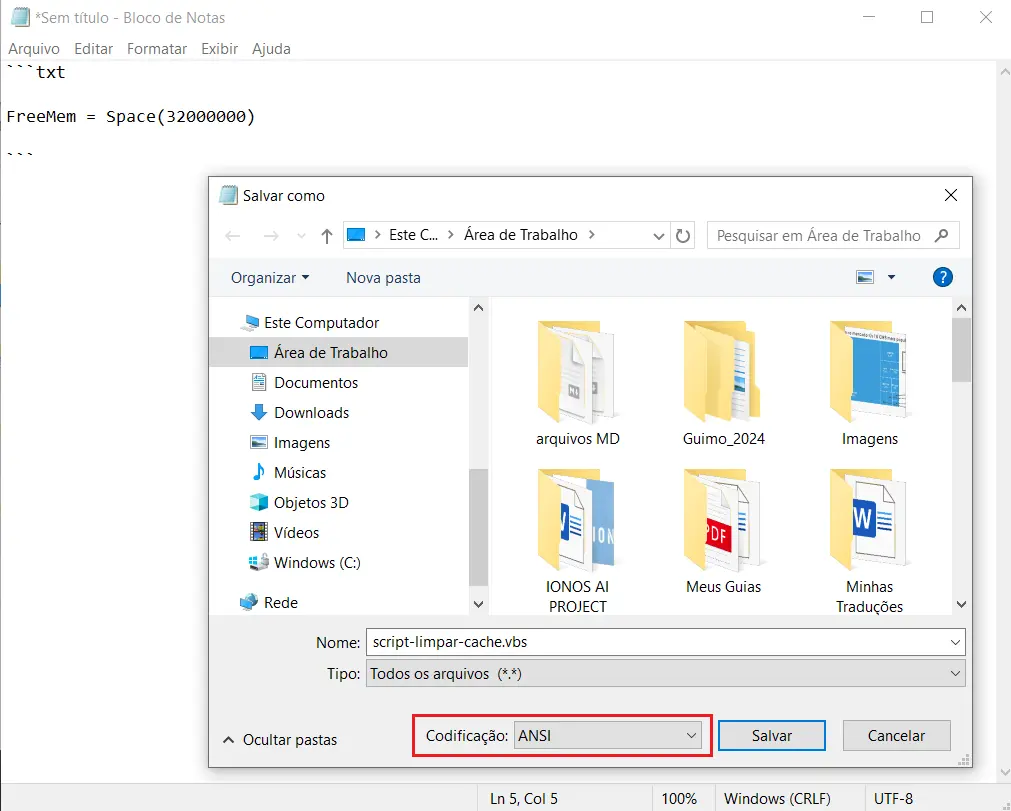This screenshot has height=811, width=1011.
Task: Open the Organizar dropdown menu
Action: click(269, 278)
